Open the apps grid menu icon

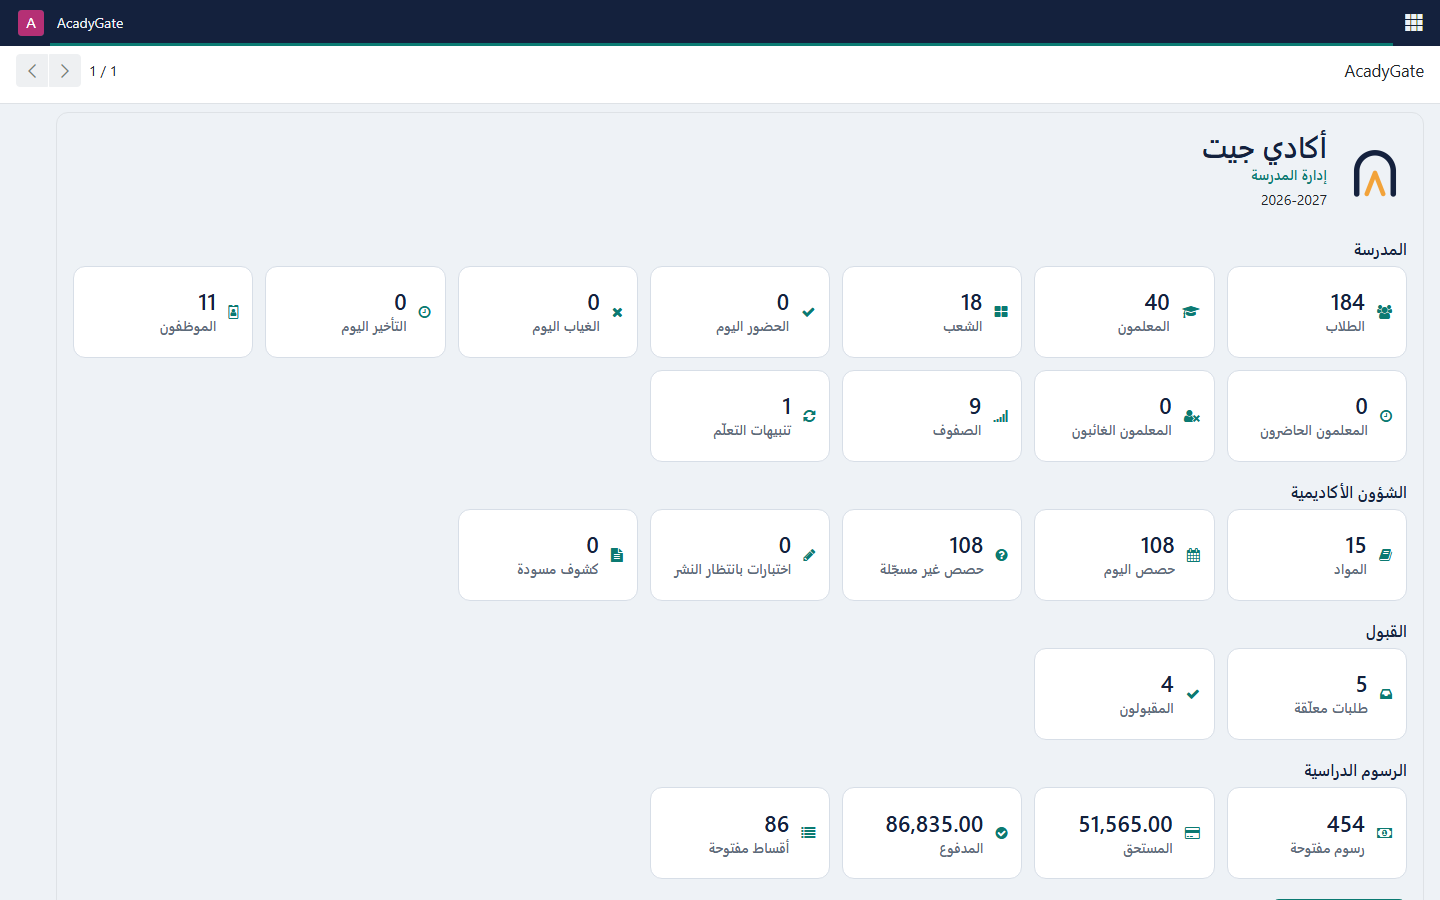(x=1413, y=23)
